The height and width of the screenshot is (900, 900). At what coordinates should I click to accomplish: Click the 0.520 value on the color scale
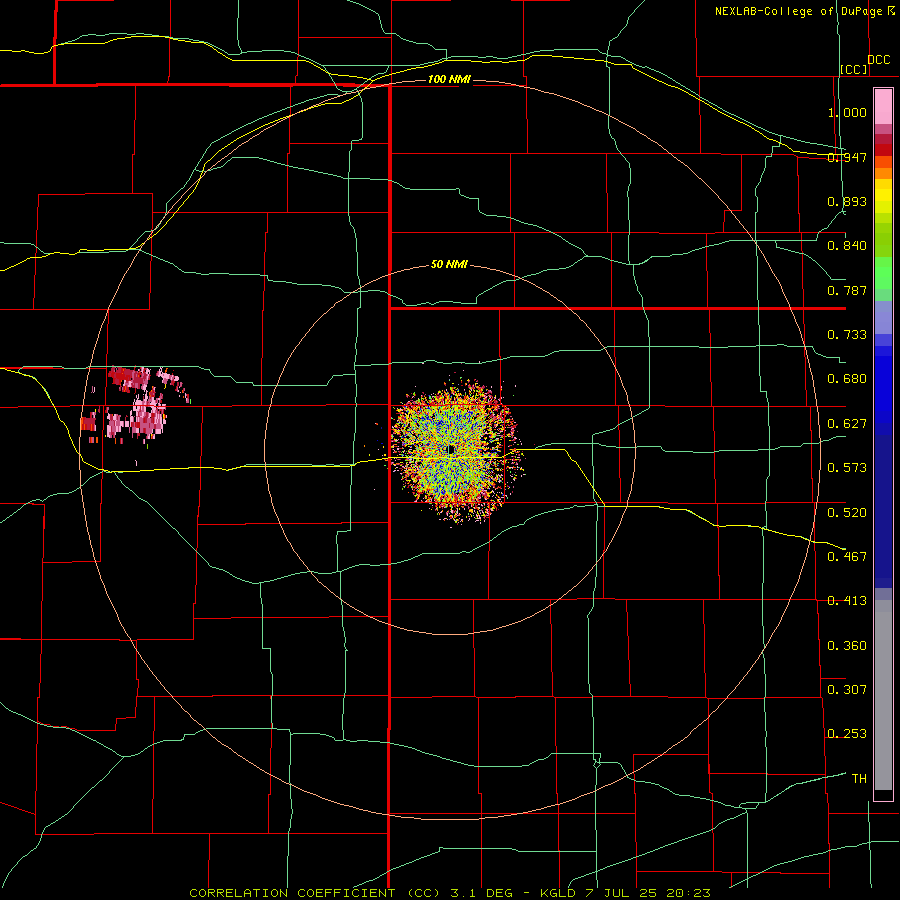pyautogui.click(x=847, y=513)
